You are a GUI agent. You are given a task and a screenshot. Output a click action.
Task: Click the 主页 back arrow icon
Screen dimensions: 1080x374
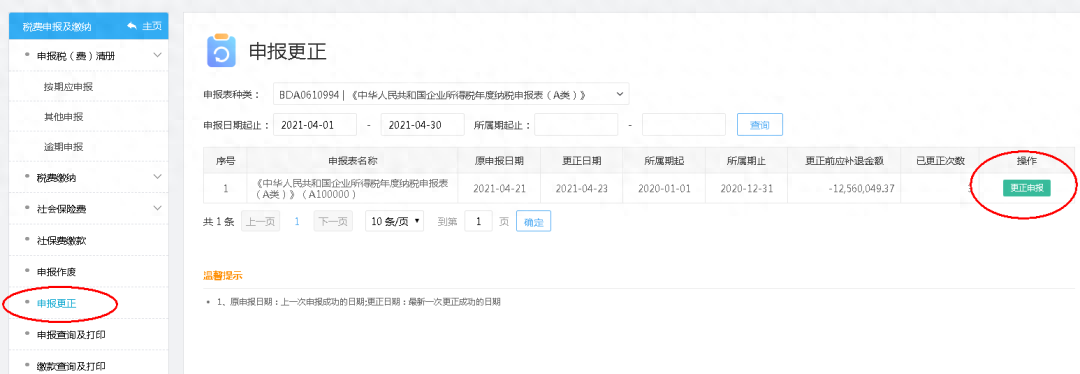(x=132, y=26)
